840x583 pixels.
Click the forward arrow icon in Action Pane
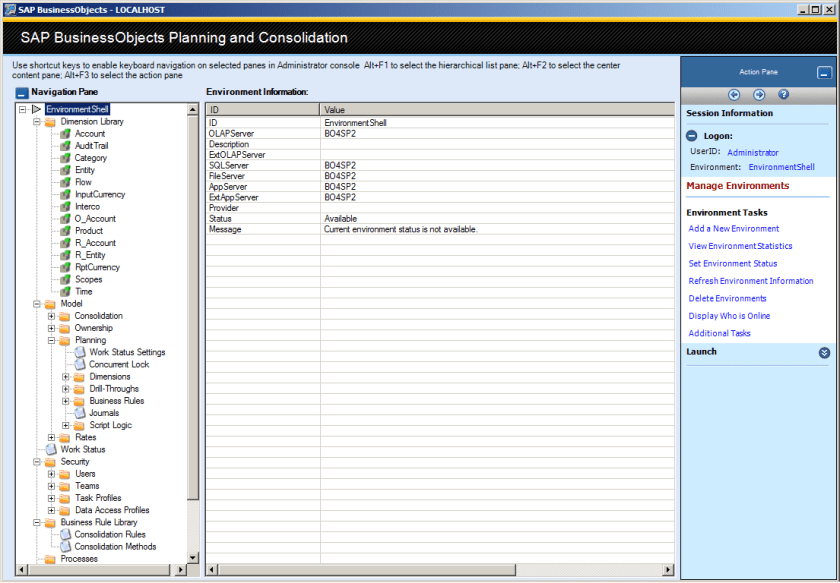coord(759,95)
